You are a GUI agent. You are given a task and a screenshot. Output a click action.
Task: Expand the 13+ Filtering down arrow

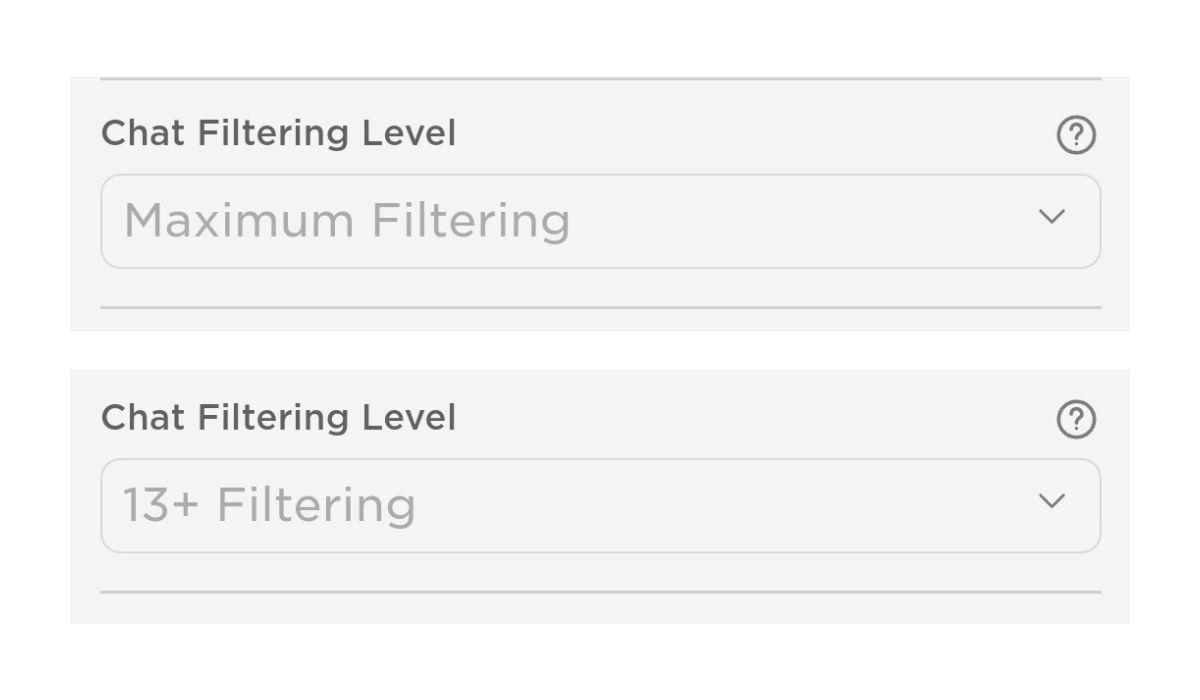(1051, 501)
